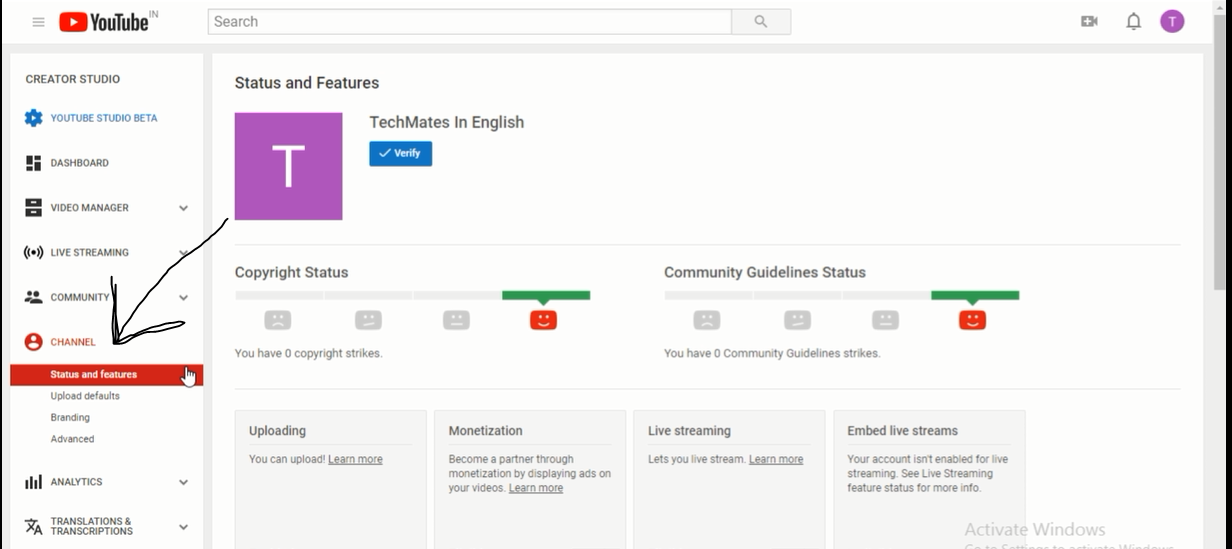
Task: Click Learn more in Monetization card
Action: pos(536,488)
